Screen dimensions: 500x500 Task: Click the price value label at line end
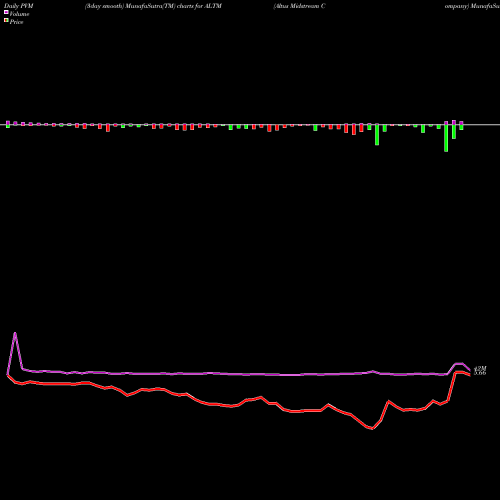click(480, 373)
